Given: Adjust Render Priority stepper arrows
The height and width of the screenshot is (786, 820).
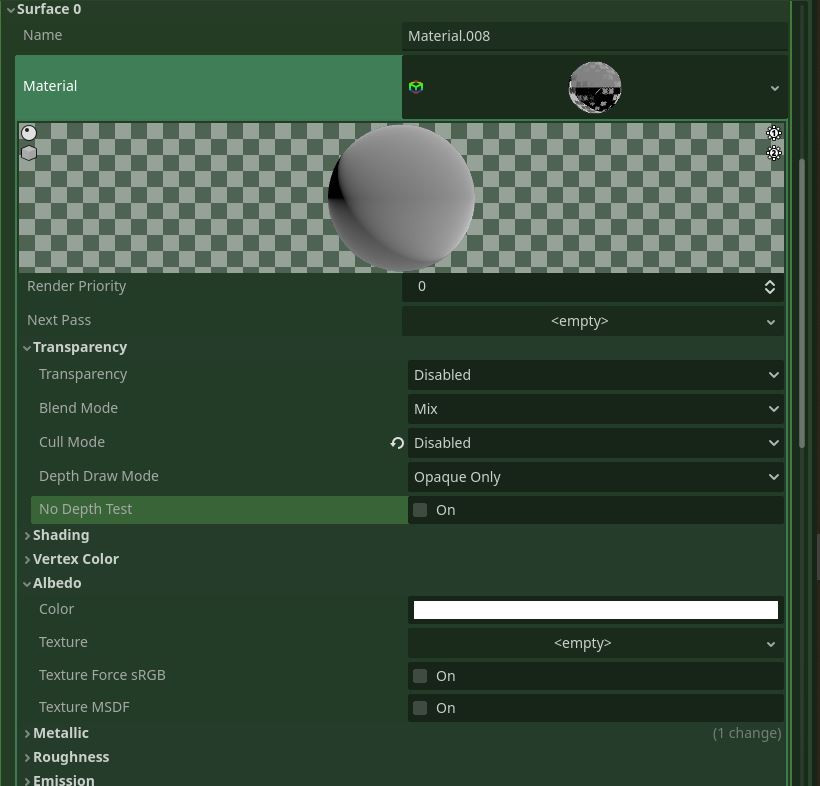Looking at the screenshot, I should (769, 287).
